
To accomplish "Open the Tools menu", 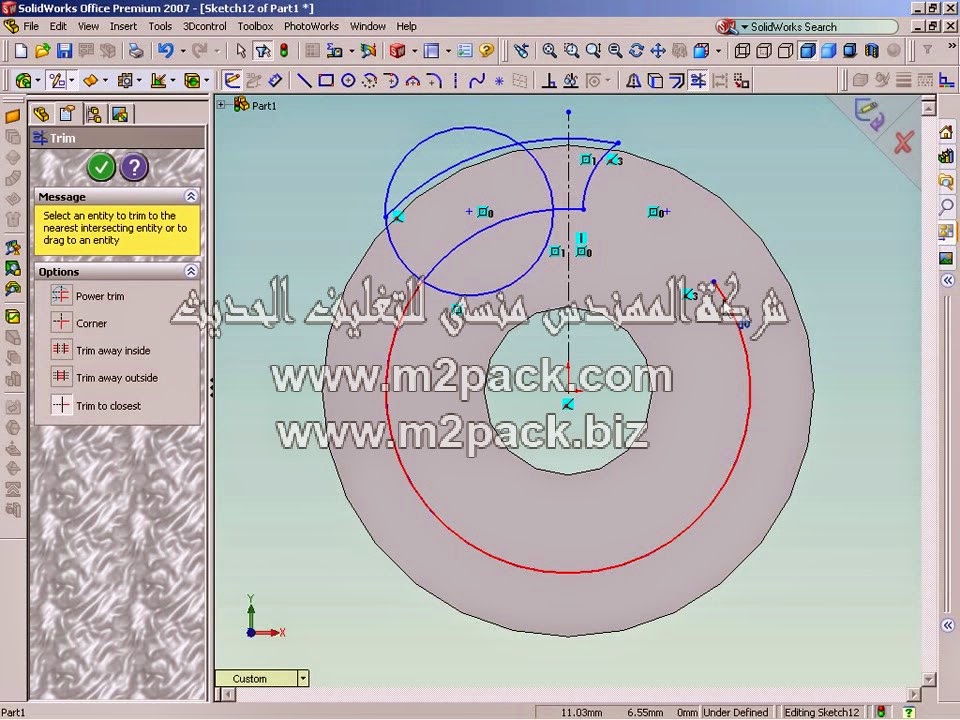I will click(x=160, y=26).
